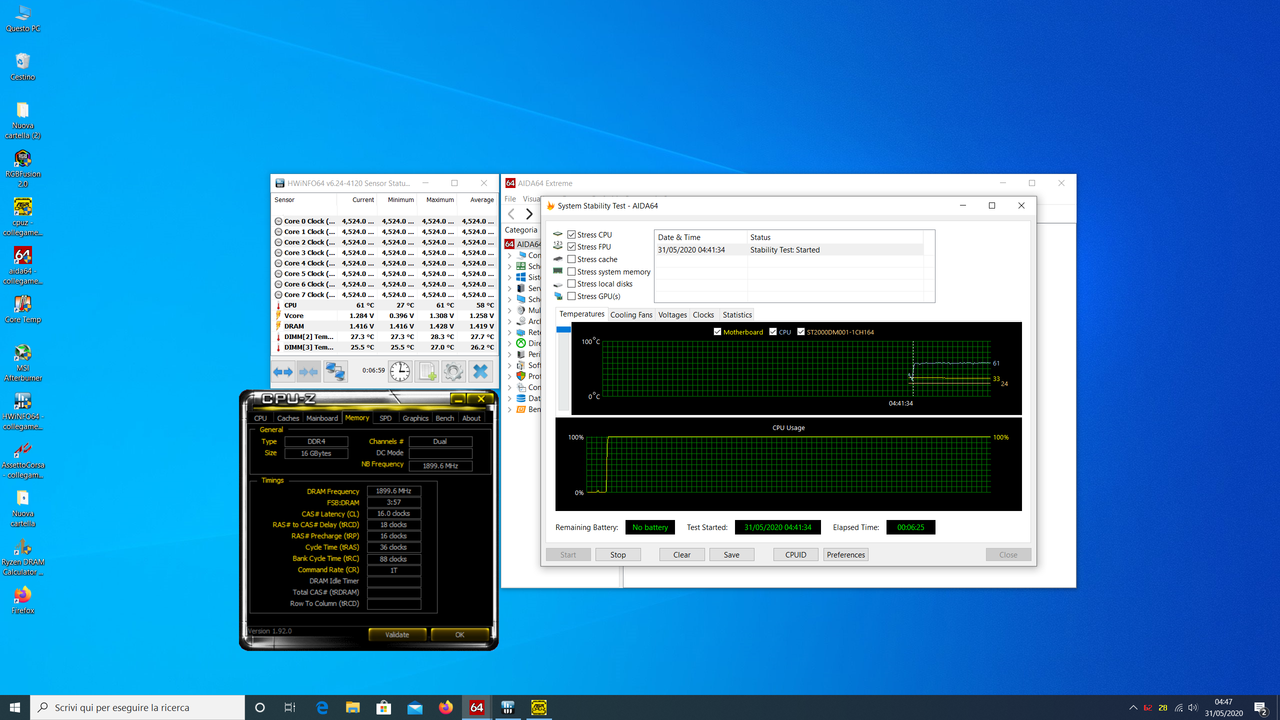
Task: Click HWiNFO's remote monitoring network icon
Action: [x=336, y=371]
